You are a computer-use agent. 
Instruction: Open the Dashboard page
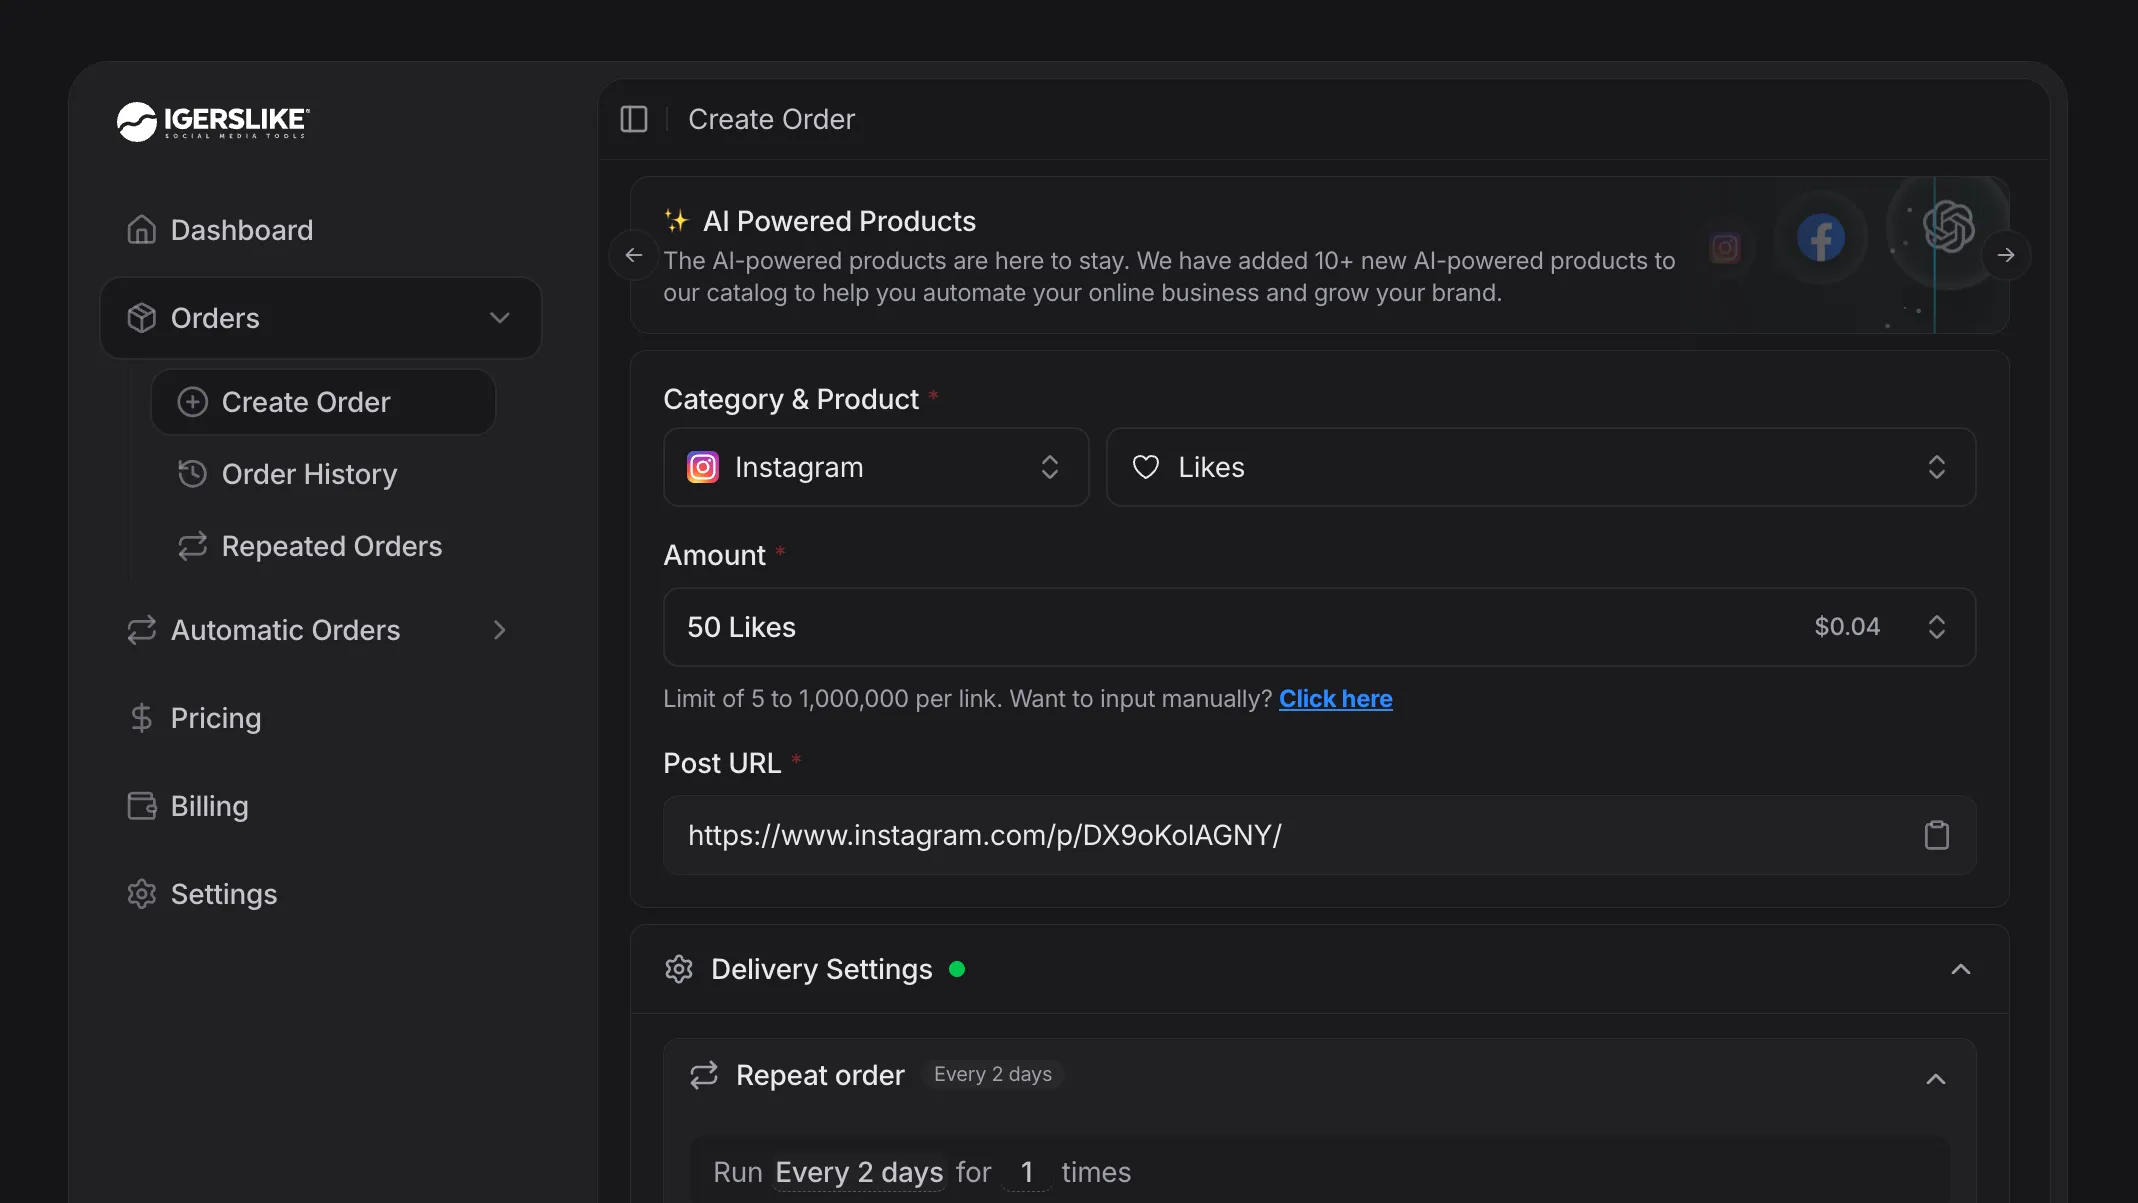click(320, 230)
